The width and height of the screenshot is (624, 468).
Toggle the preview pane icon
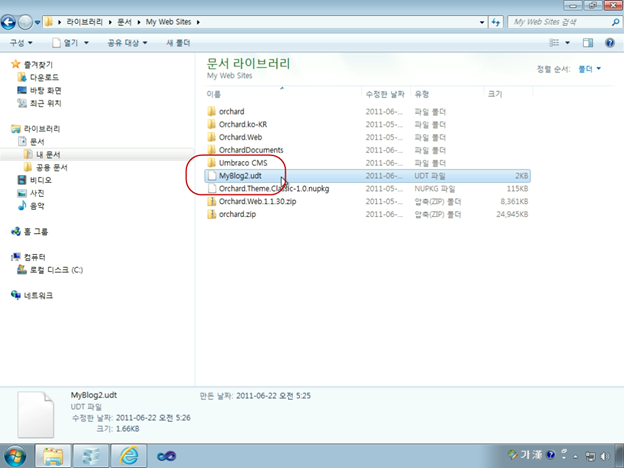tap(588, 43)
